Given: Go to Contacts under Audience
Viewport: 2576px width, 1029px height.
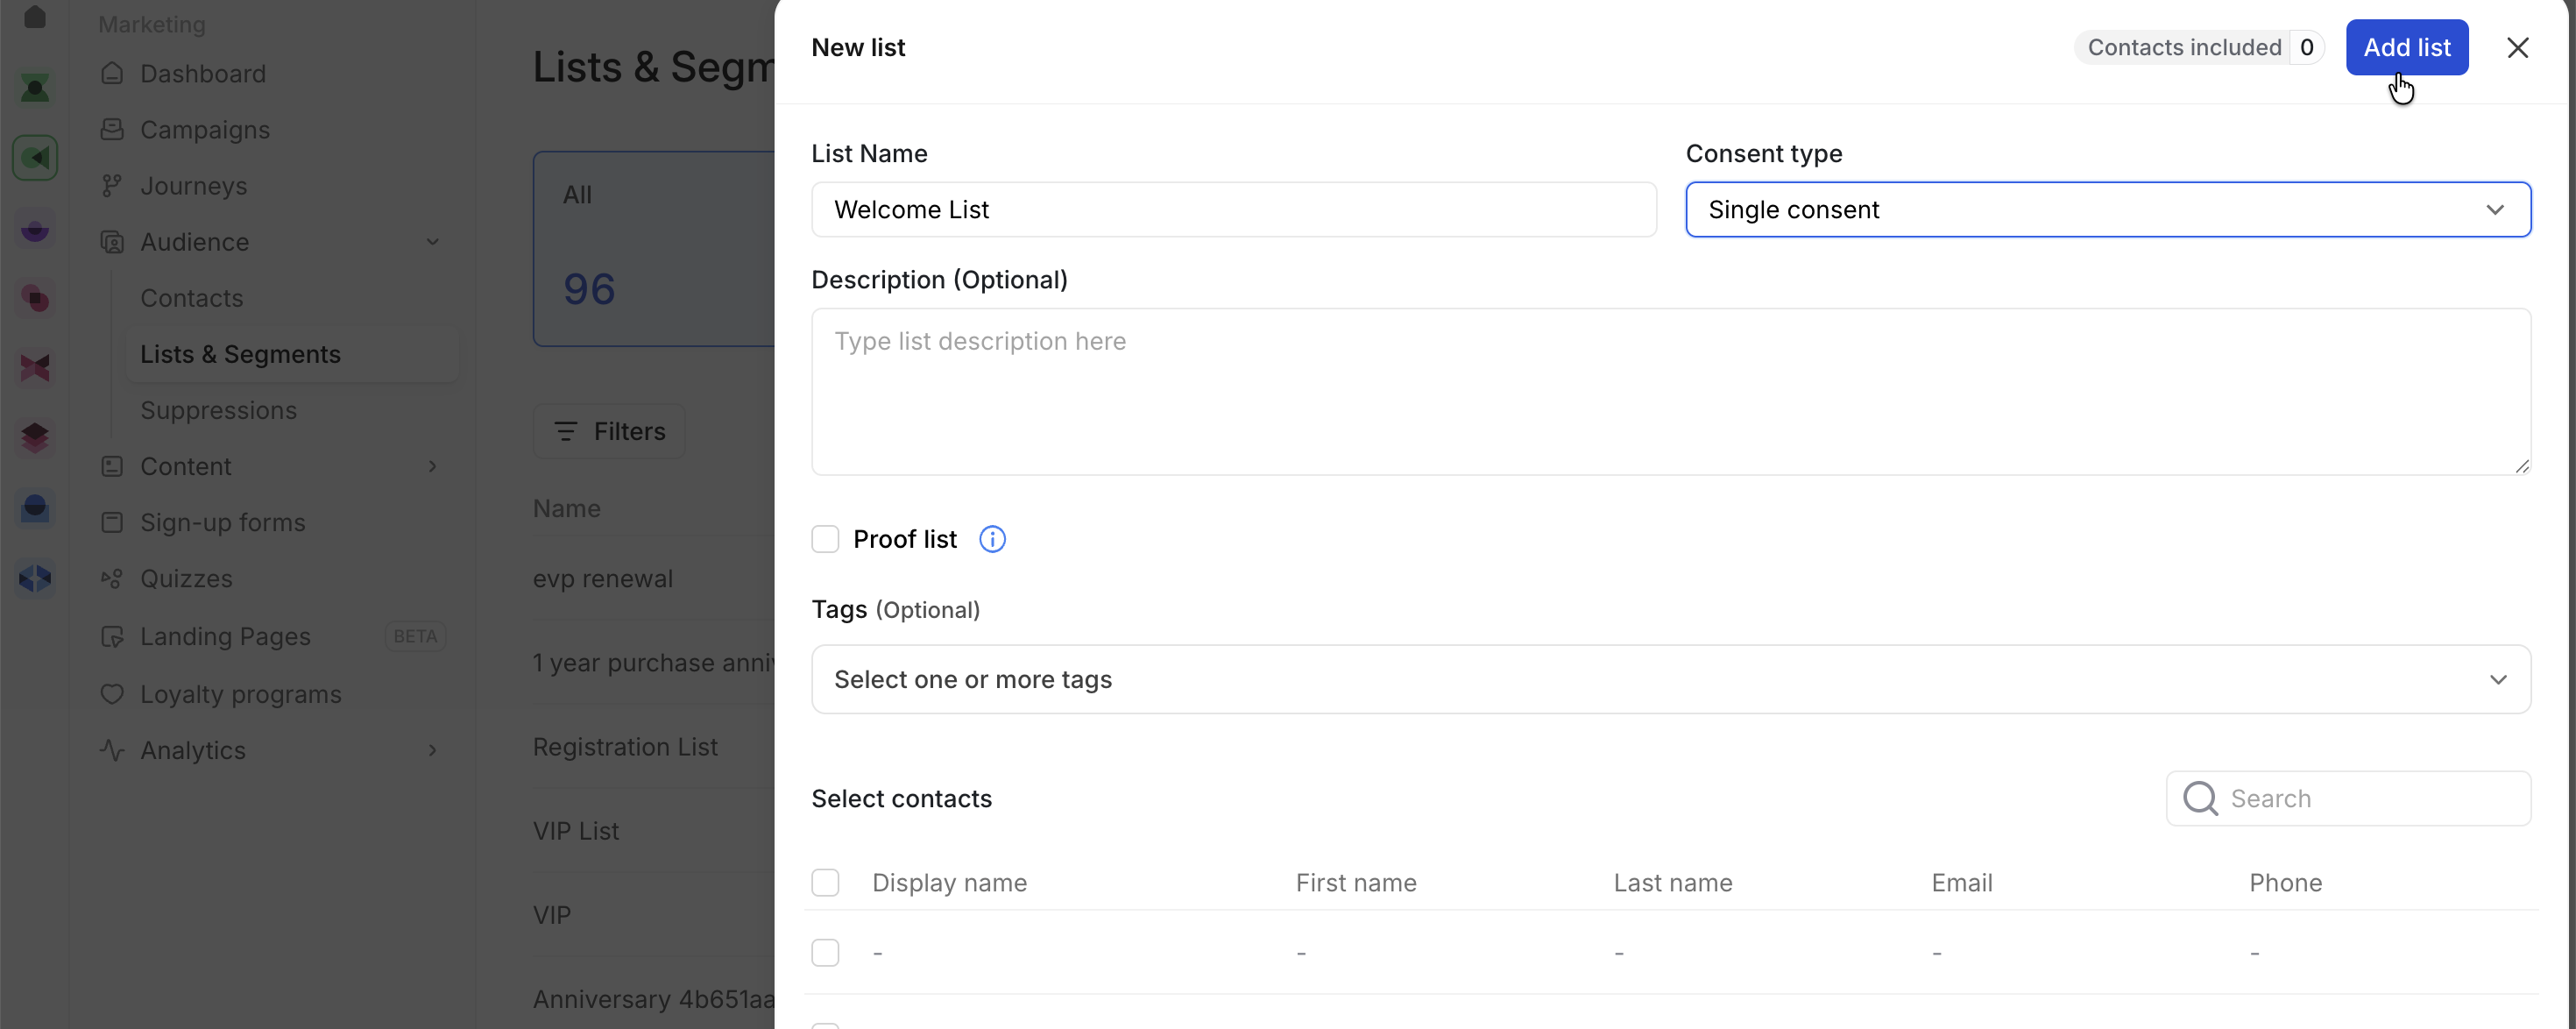Looking at the screenshot, I should (191, 298).
